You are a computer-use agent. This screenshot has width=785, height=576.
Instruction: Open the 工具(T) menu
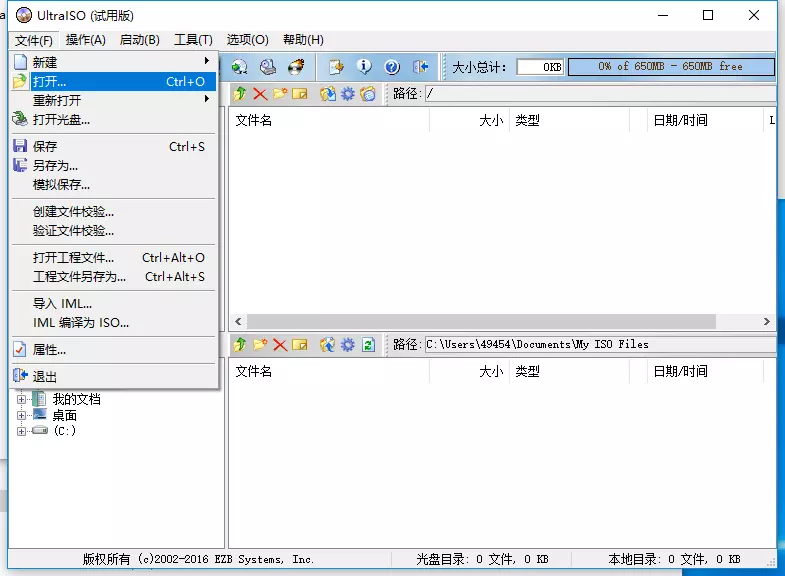pyautogui.click(x=193, y=40)
